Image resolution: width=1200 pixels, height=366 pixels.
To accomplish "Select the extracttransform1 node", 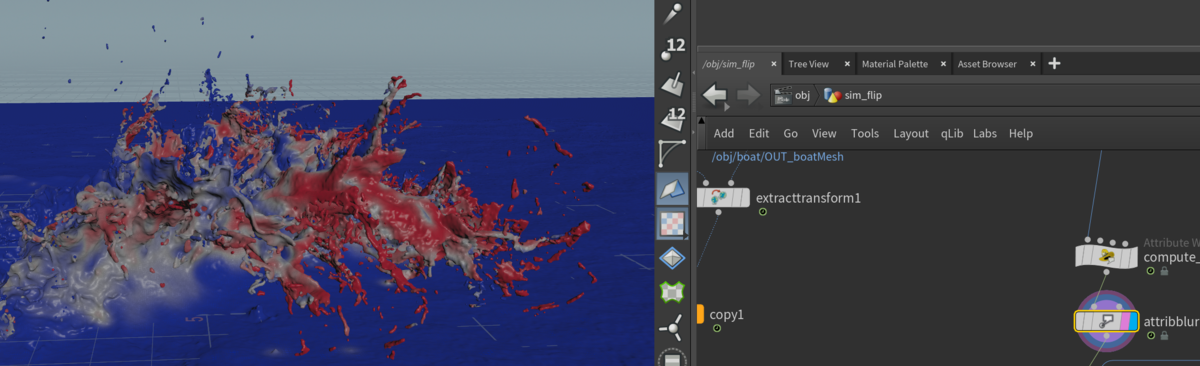I will [723, 197].
